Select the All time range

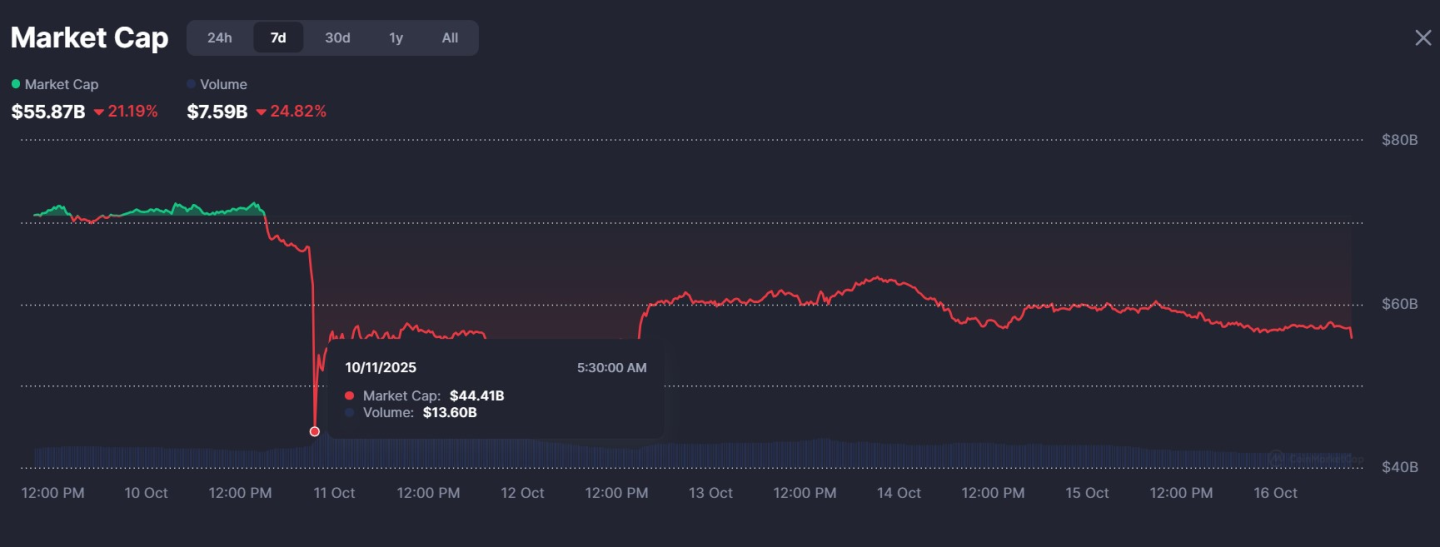pos(450,38)
